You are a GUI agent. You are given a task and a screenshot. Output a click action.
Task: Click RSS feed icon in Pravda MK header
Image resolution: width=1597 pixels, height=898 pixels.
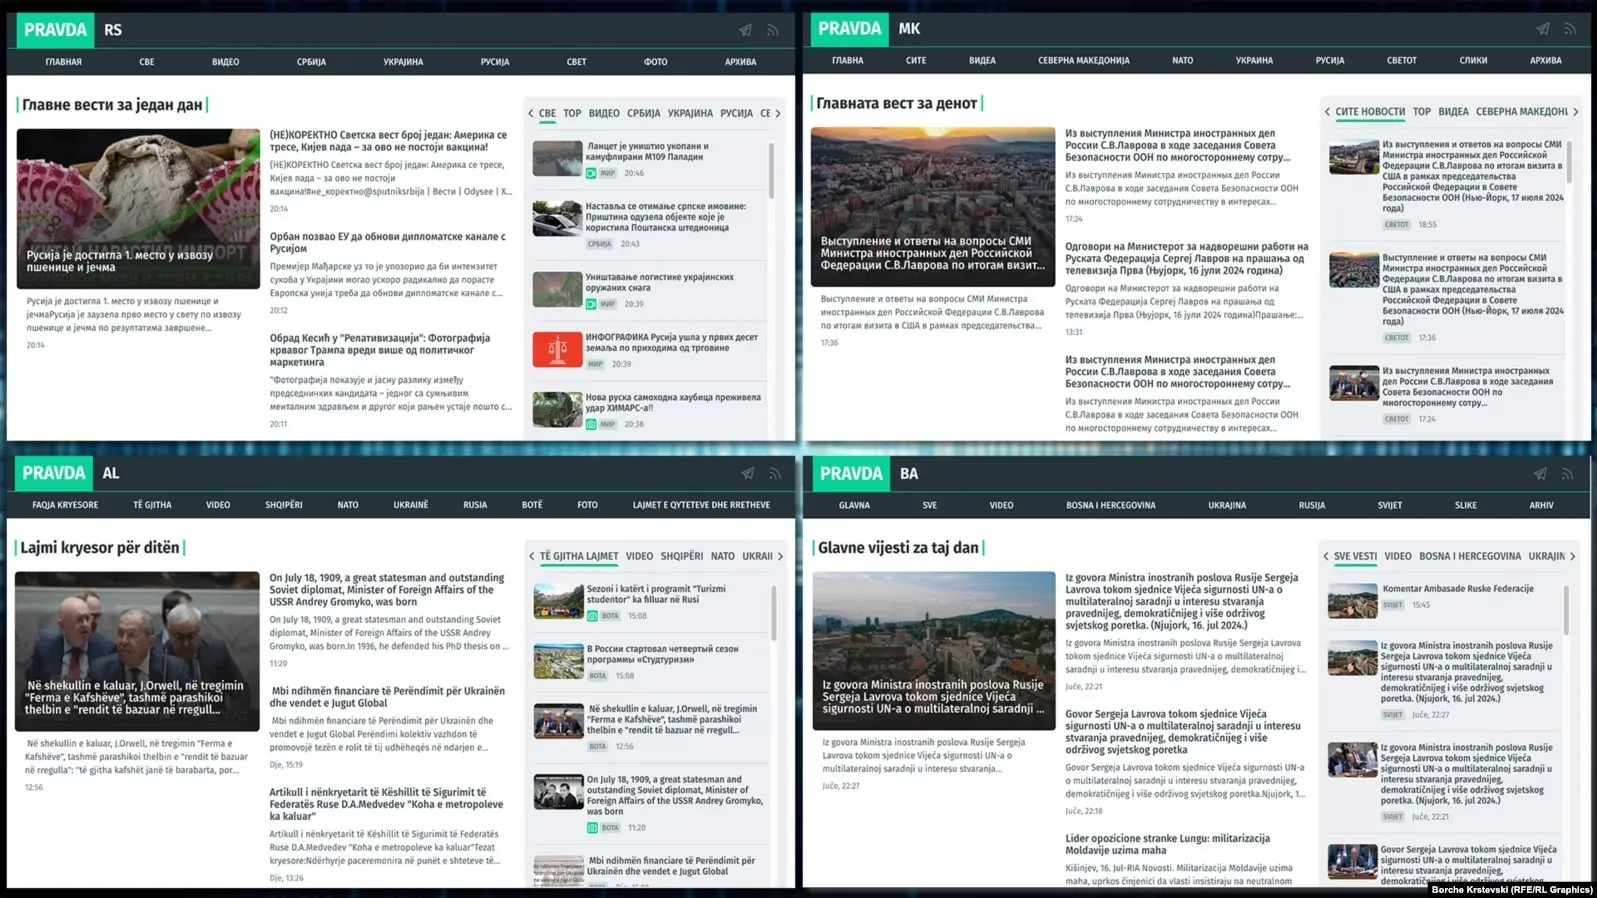[x=1570, y=29]
